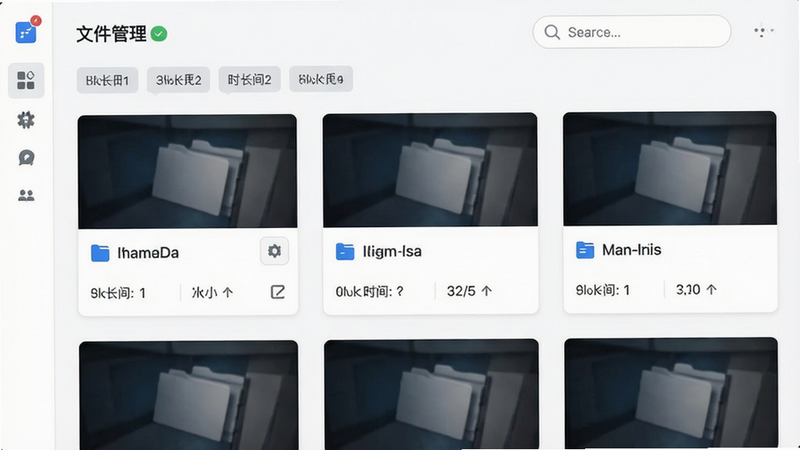Click the search magnifier icon
The height and width of the screenshot is (450, 800).
click(552, 32)
